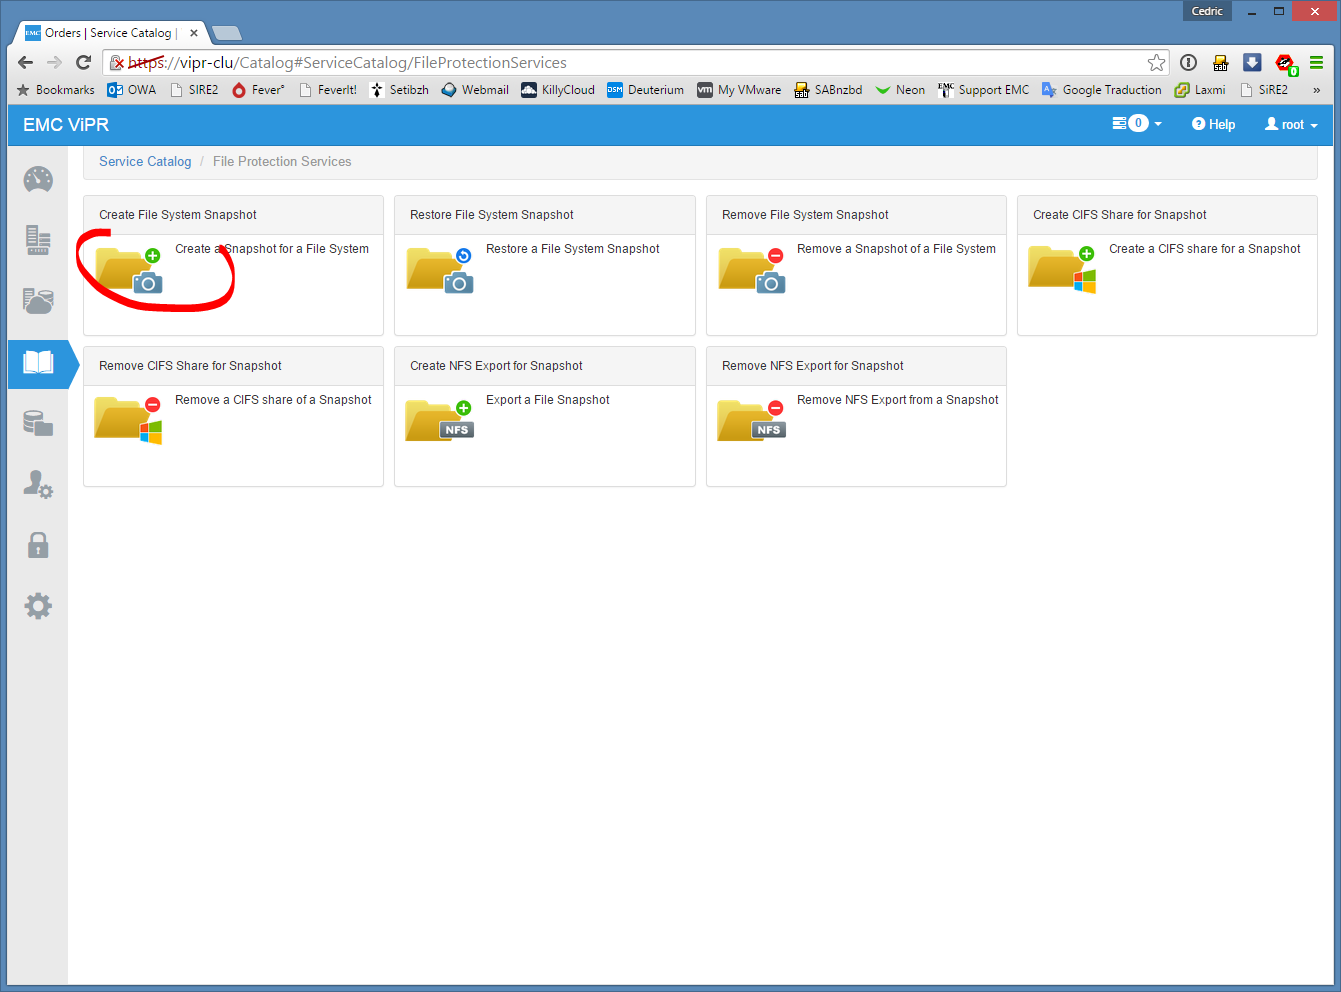Bookmark this page with the star icon
Viewport: 1341px width, 992px height.
(1157, 63)
